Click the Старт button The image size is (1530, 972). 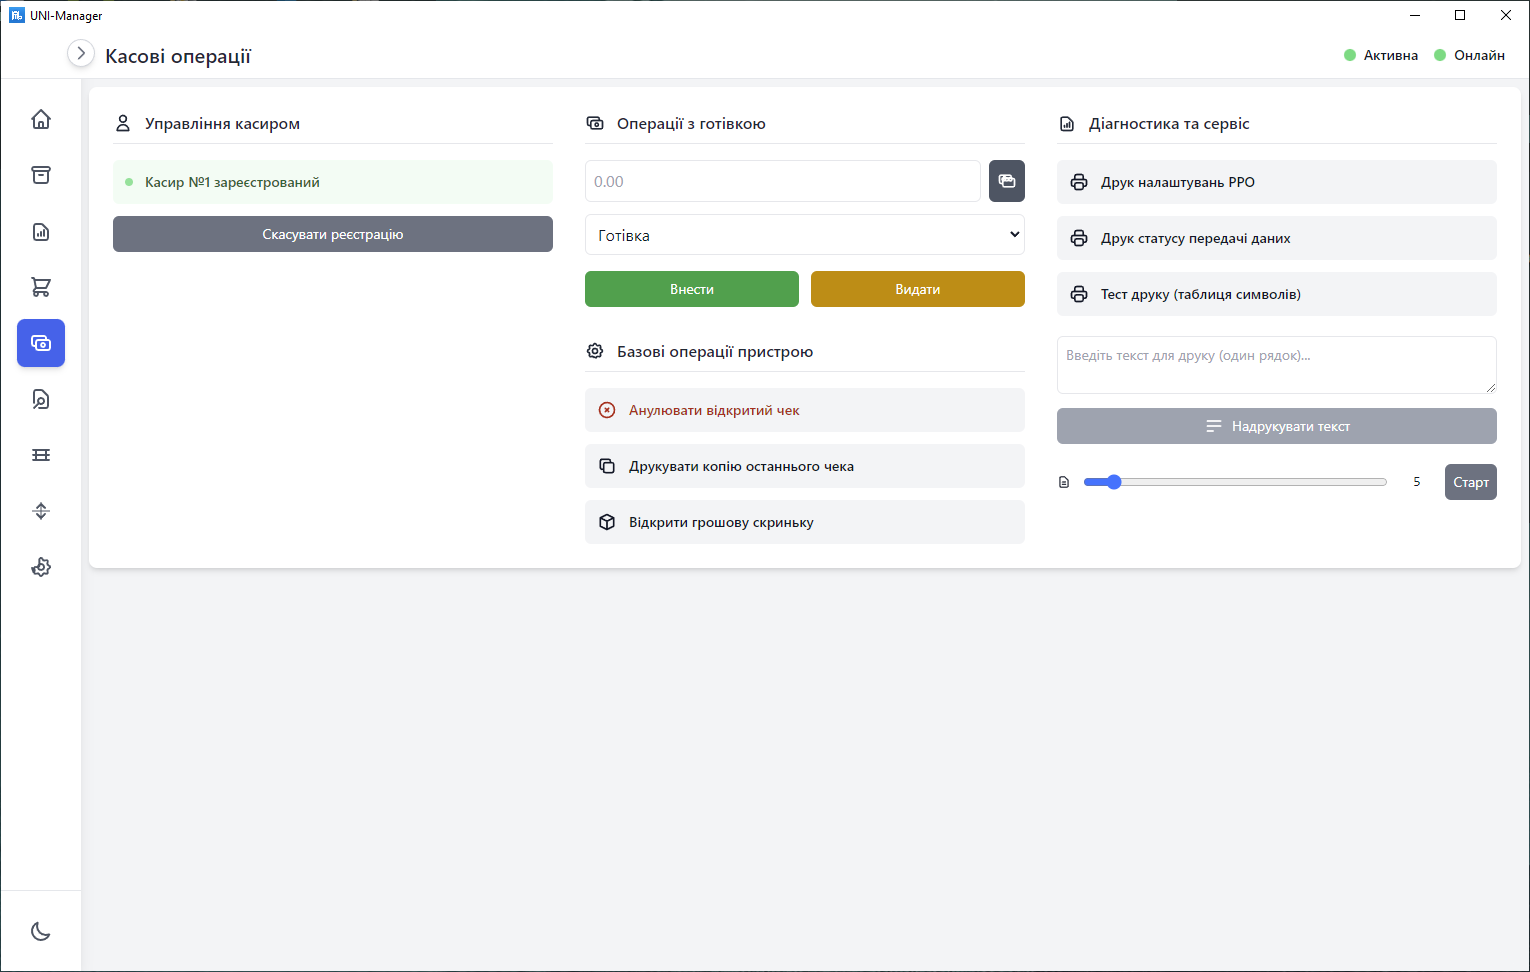click(1471, 482)
